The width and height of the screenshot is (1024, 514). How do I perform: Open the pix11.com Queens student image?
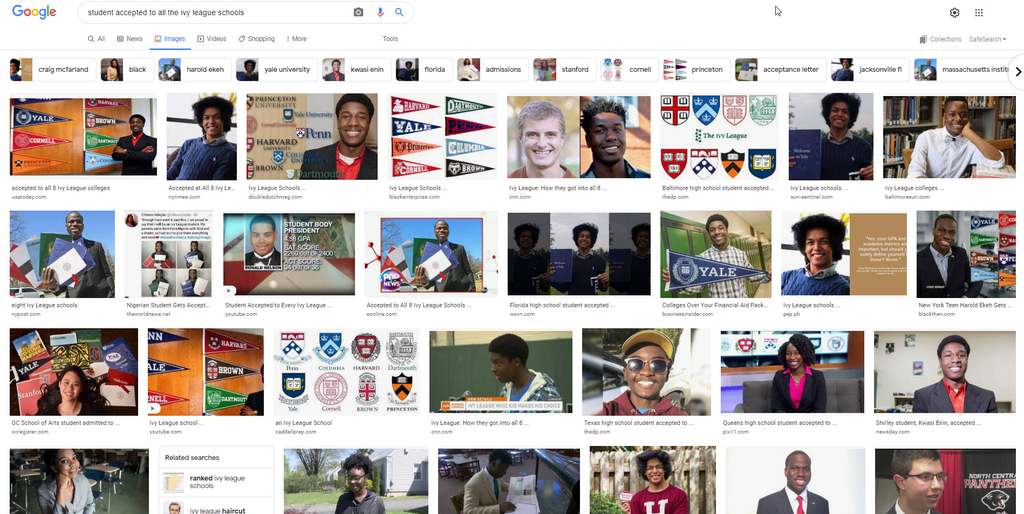pos(792,372)
